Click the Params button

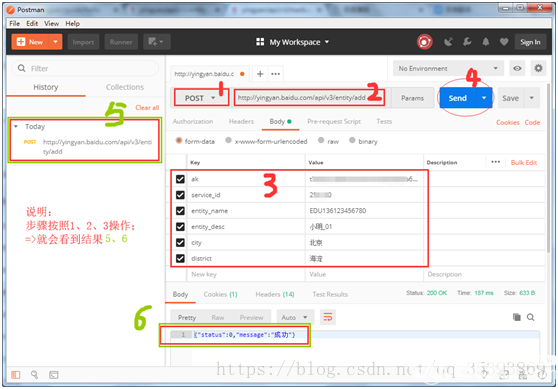412,98
